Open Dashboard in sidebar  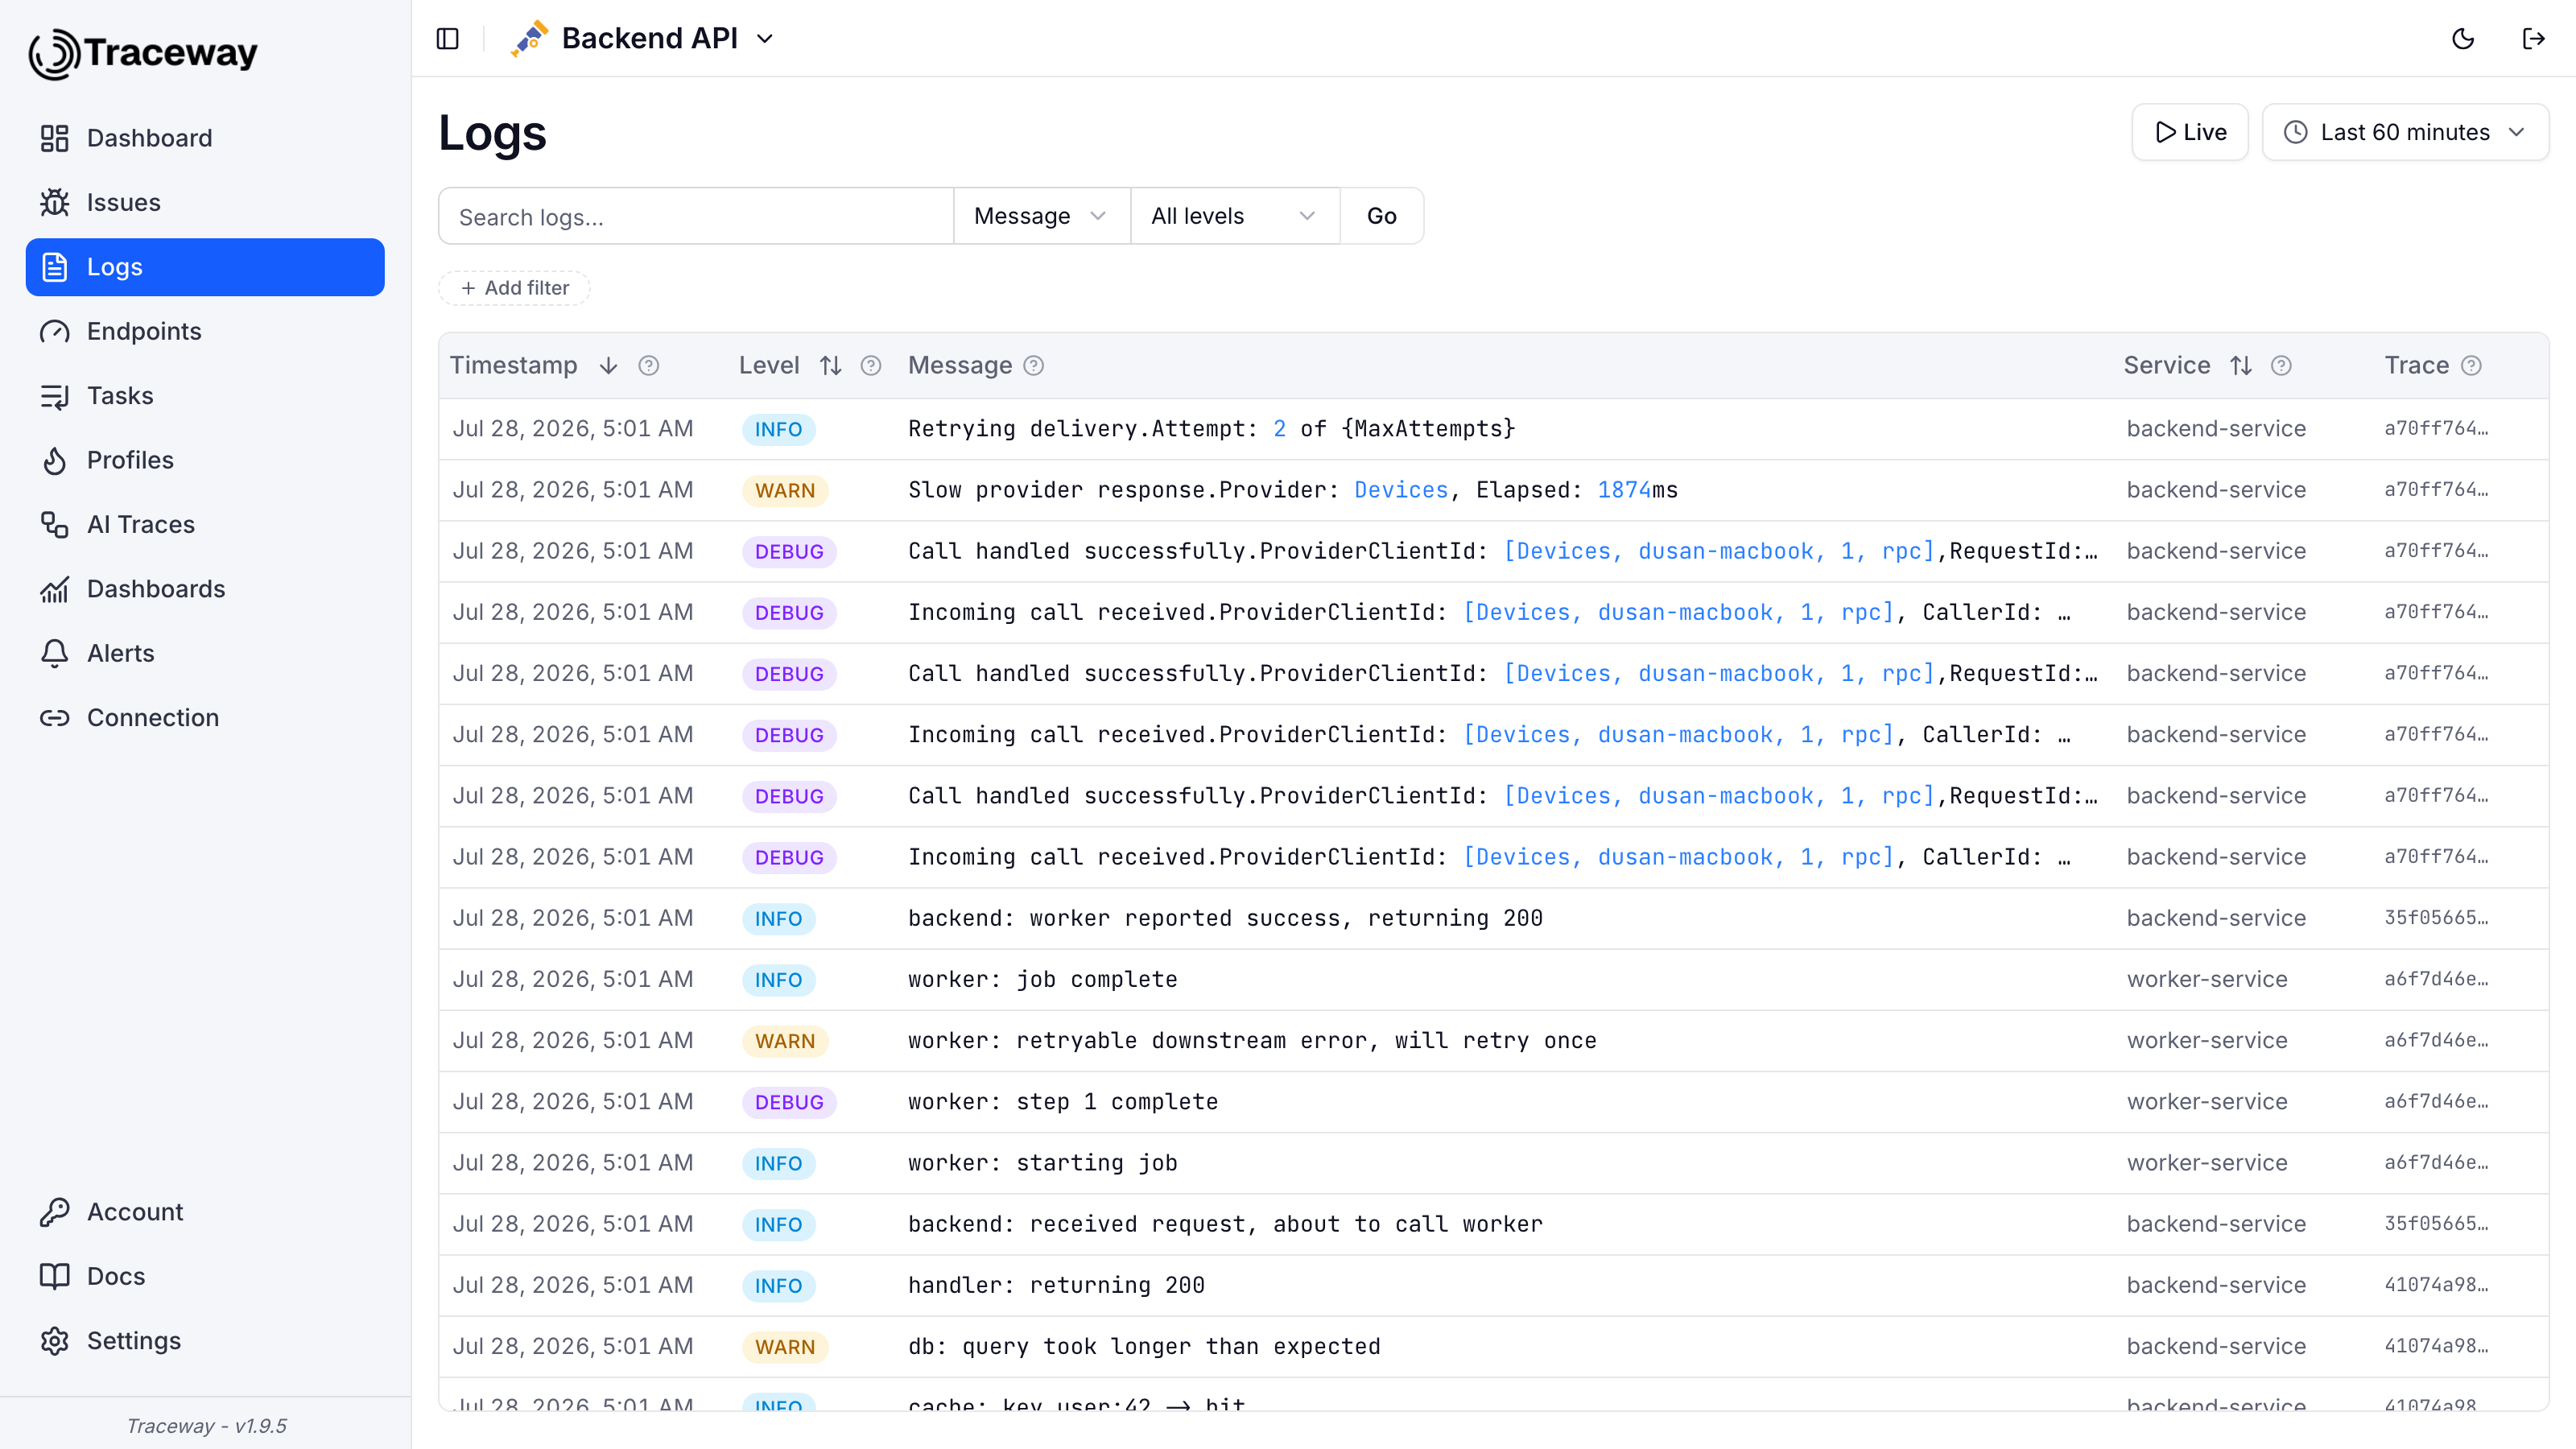[x=205, y=138]
